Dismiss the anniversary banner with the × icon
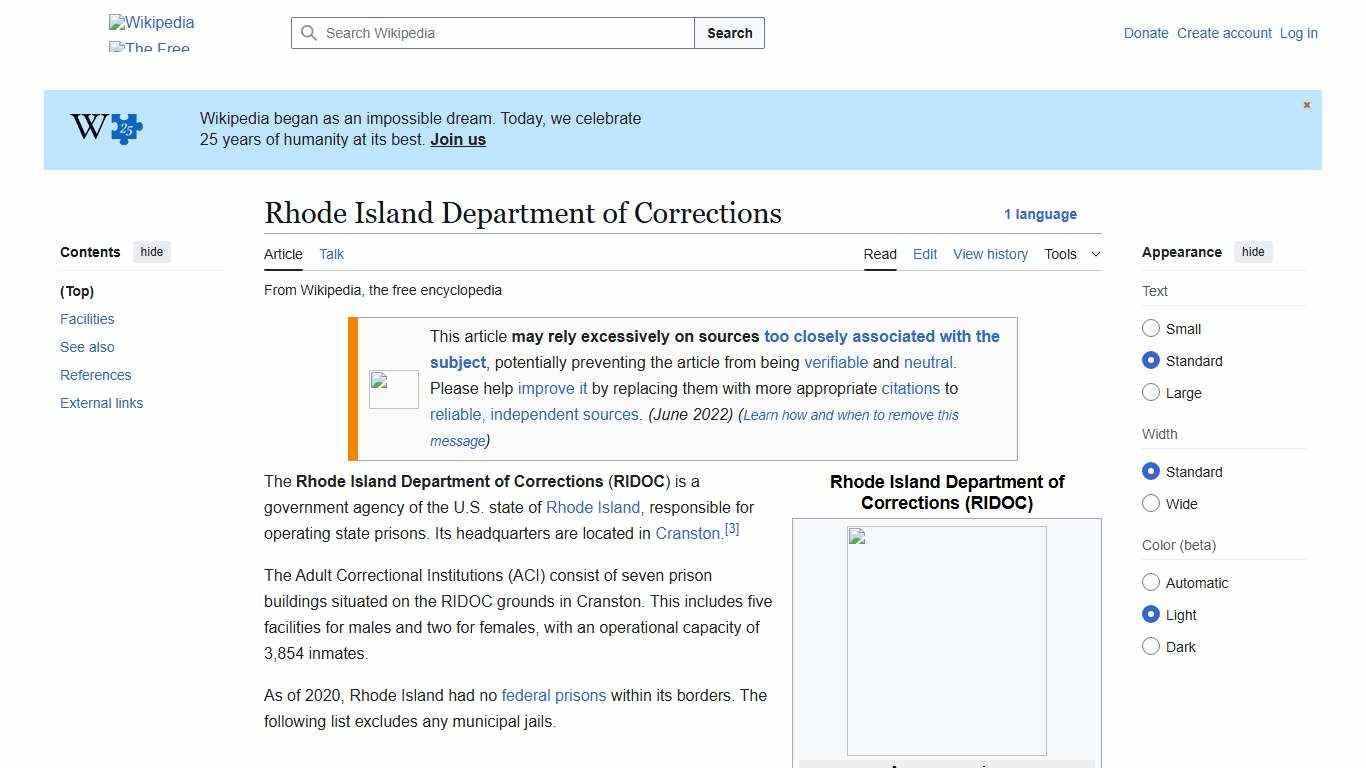Viewport: 1366px width, 768px height. click(1306, 104)
